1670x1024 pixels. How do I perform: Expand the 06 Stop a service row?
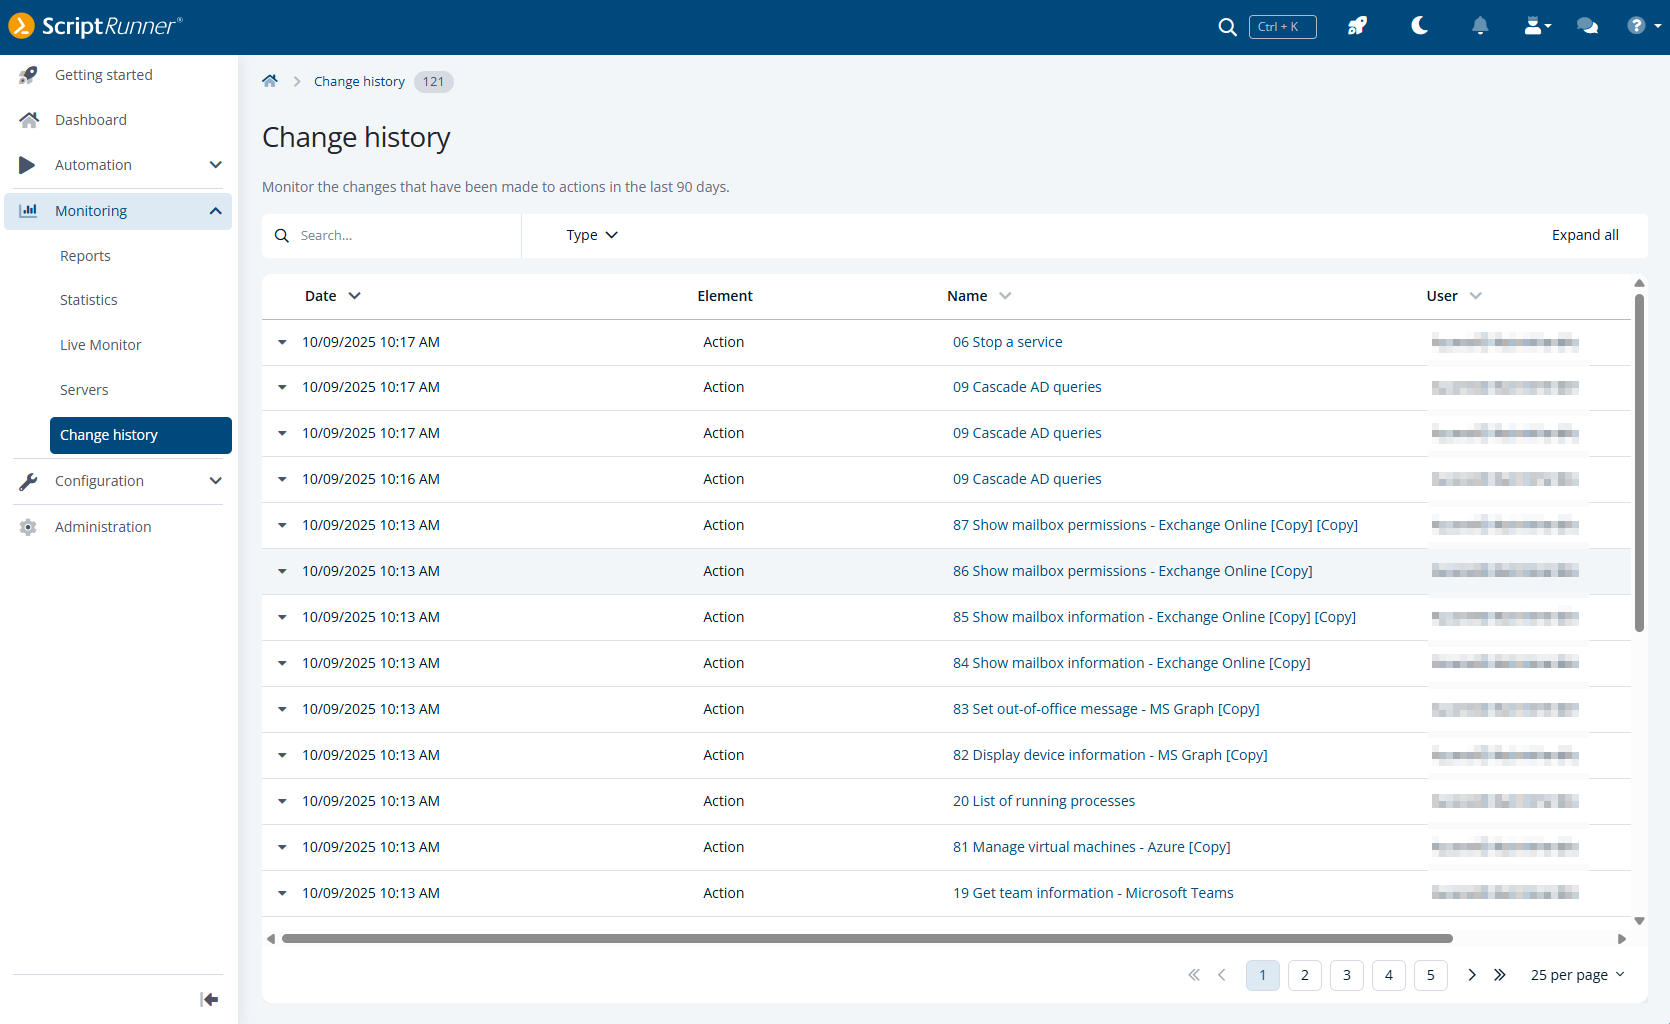click(282, 342)
